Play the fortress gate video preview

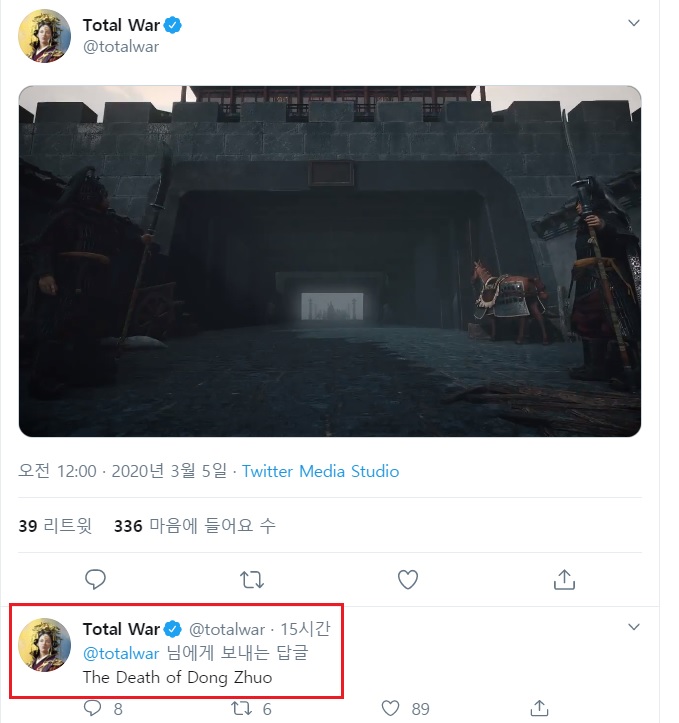point(330,261)
